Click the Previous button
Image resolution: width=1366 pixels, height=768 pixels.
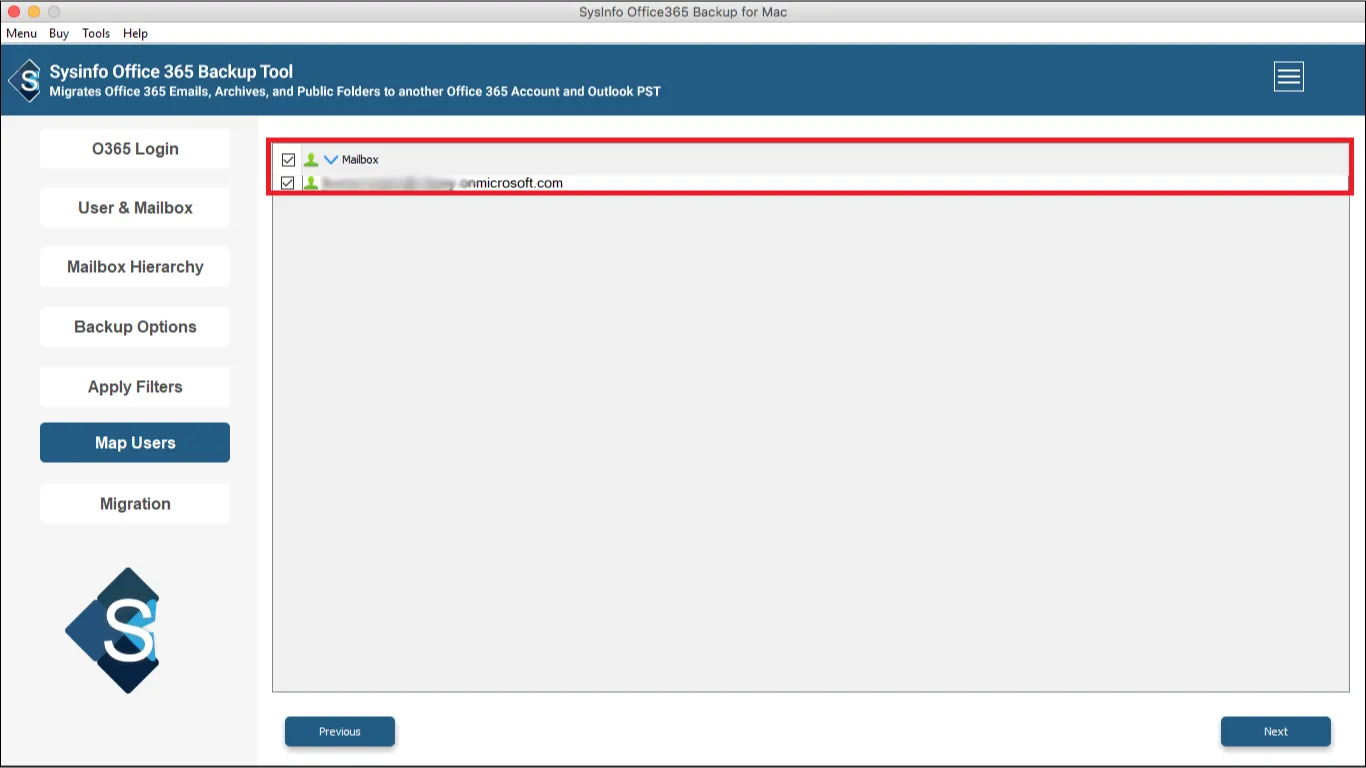click(340, 732)
